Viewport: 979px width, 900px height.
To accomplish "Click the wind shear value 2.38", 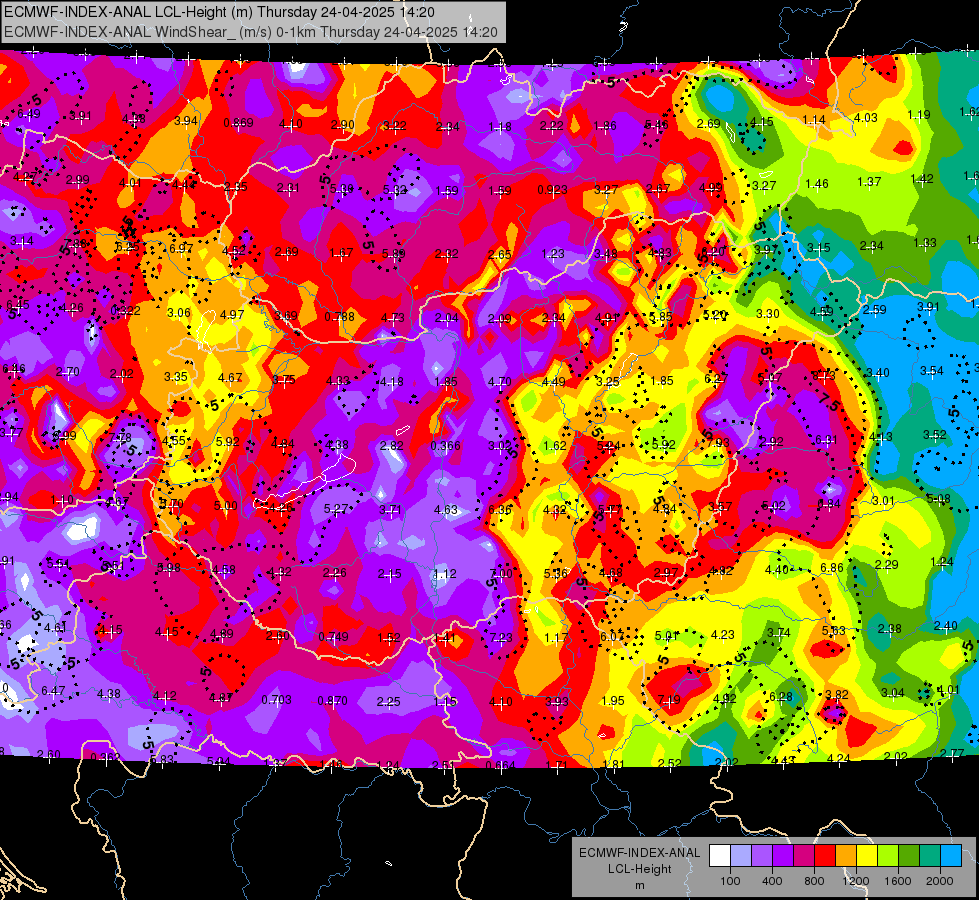I will coord(889,628).
